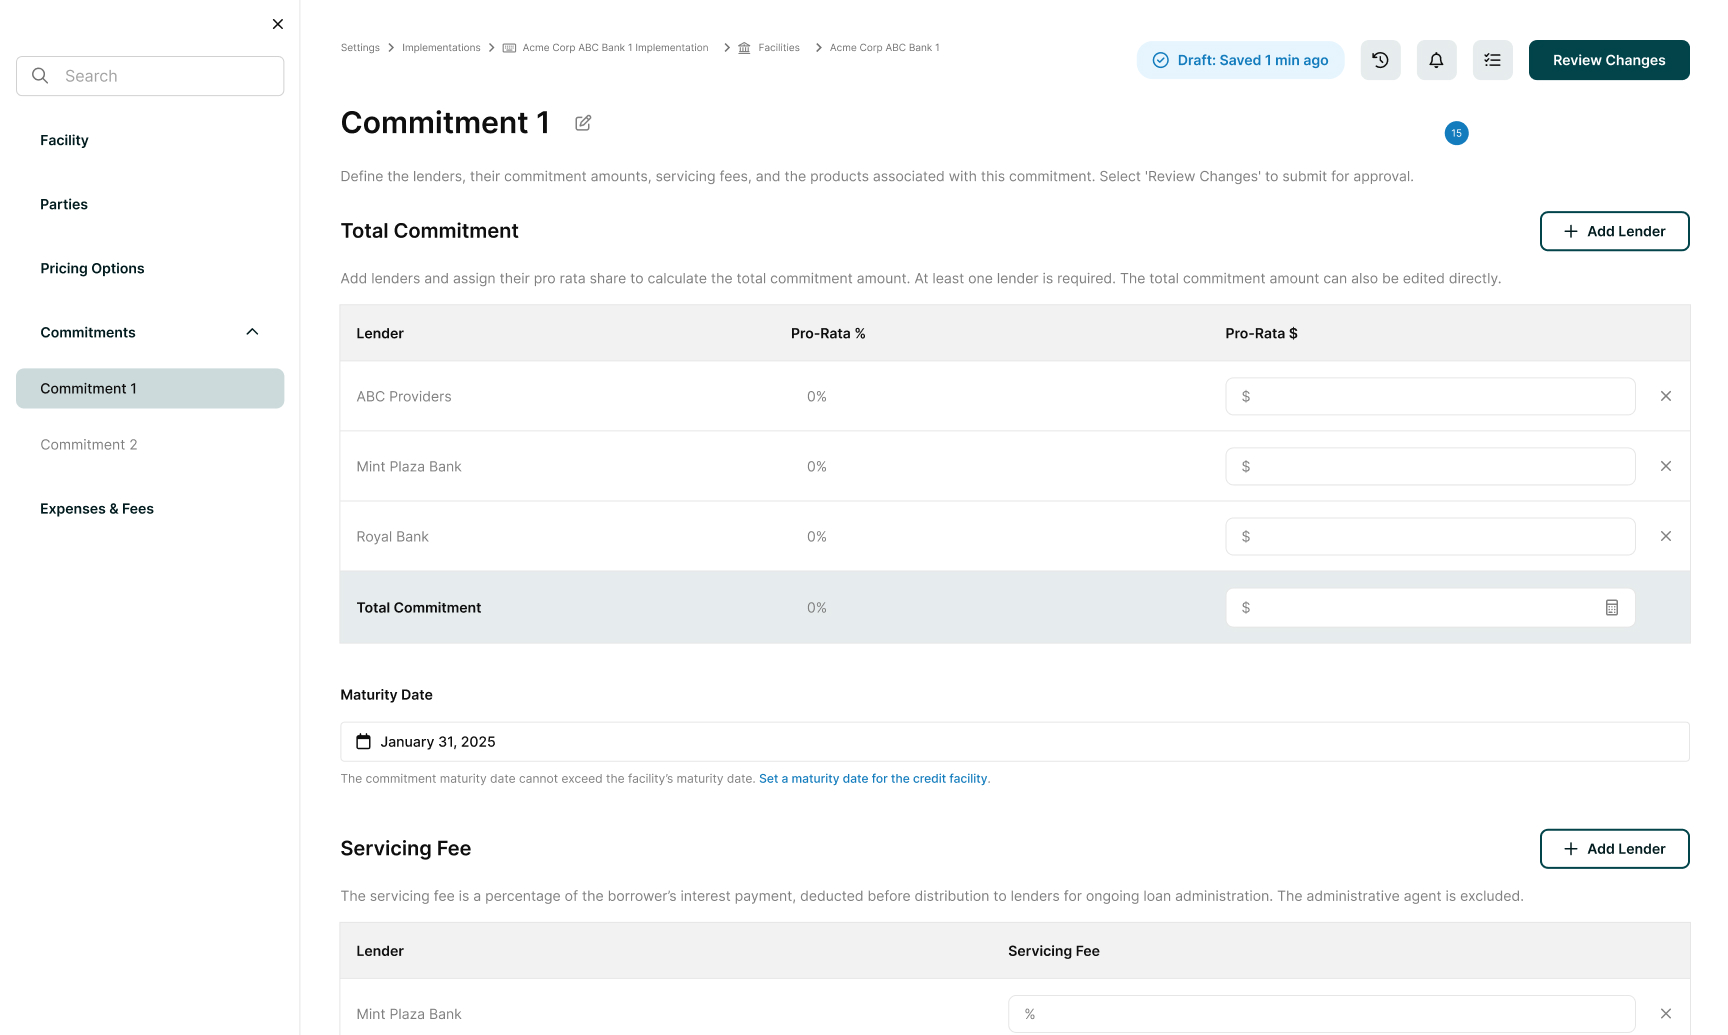Select Commitment 2 in the sidebar
The image size is (1728, 1035).
(89, 444)
